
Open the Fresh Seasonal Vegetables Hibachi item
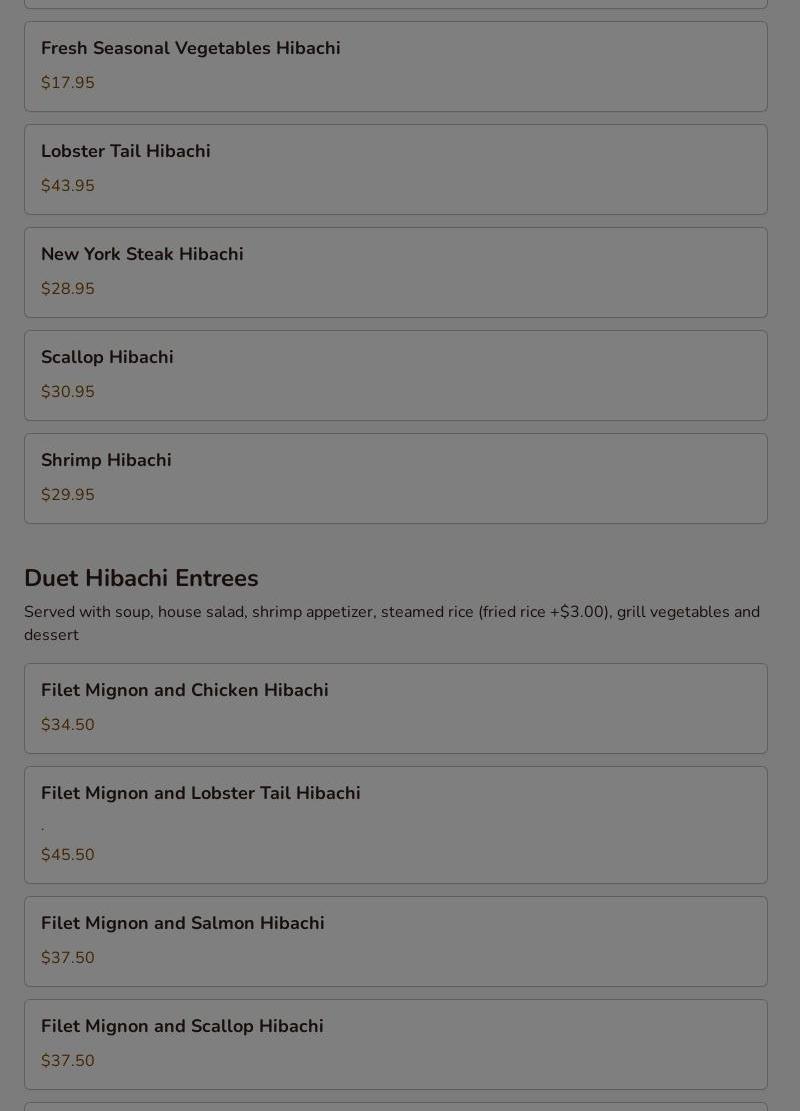pyautogui.click(x=191, y=48)
